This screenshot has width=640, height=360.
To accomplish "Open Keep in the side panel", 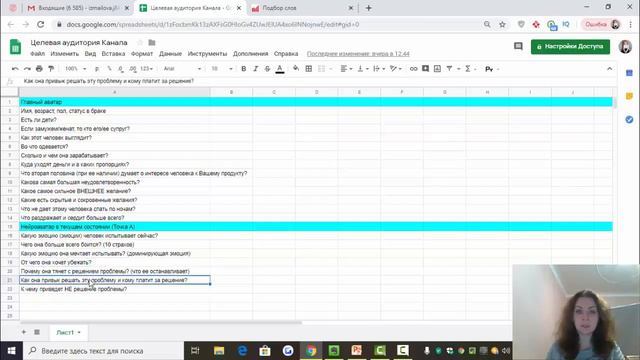I will tap(629, 96).
